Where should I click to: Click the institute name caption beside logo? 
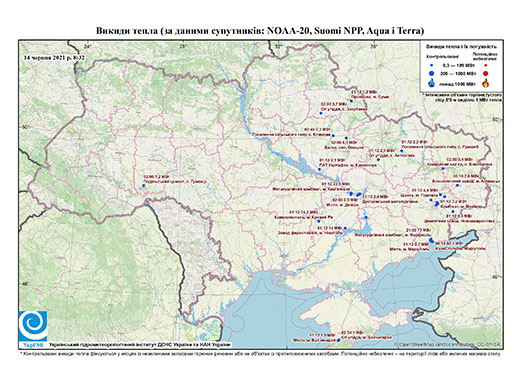[x=140, y=344]
